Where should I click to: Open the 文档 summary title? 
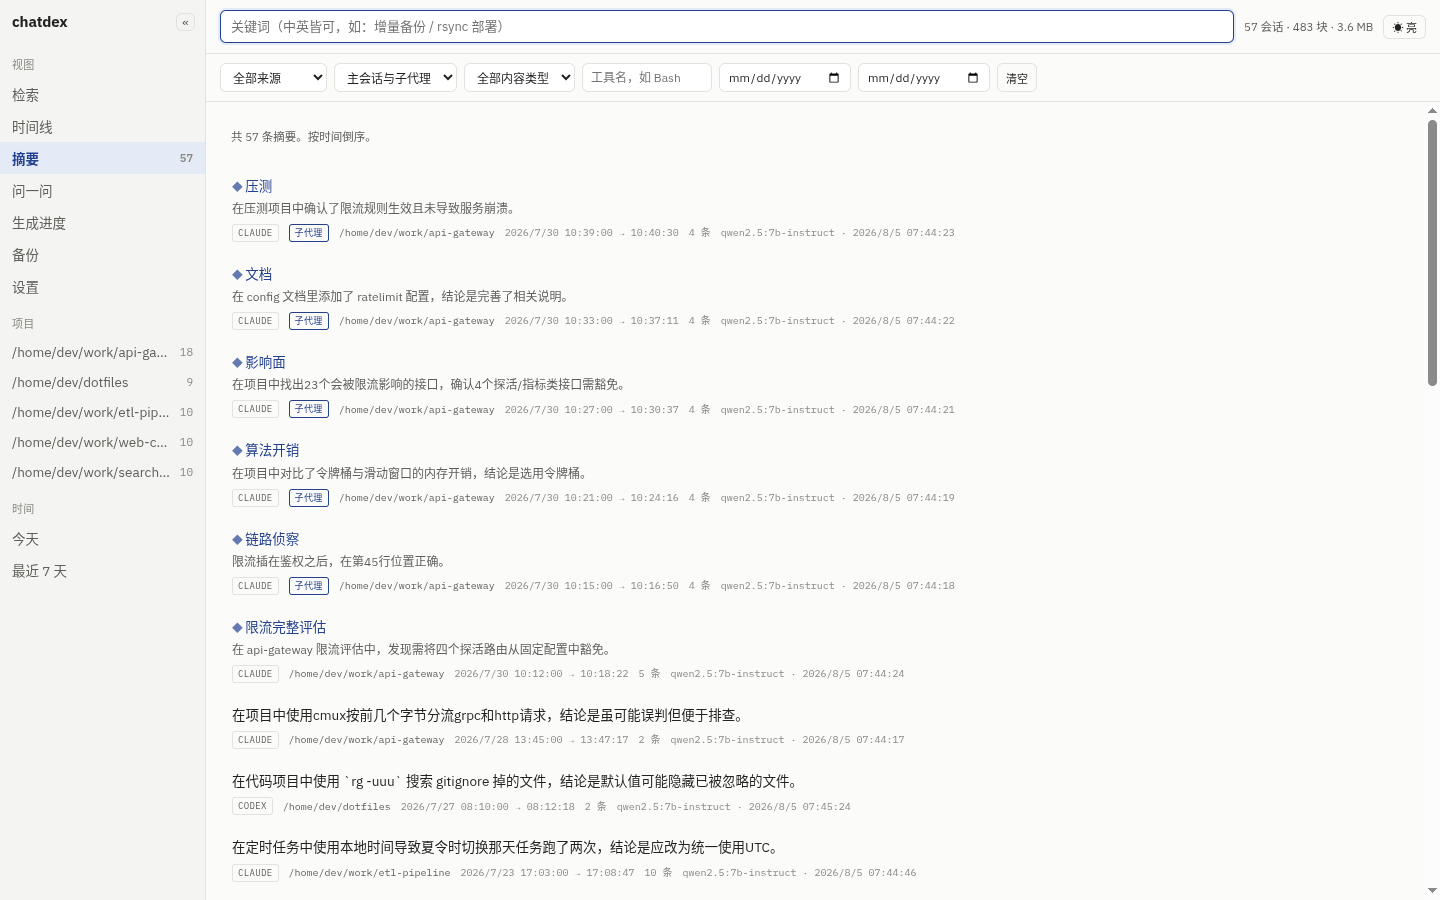(258, 274)
